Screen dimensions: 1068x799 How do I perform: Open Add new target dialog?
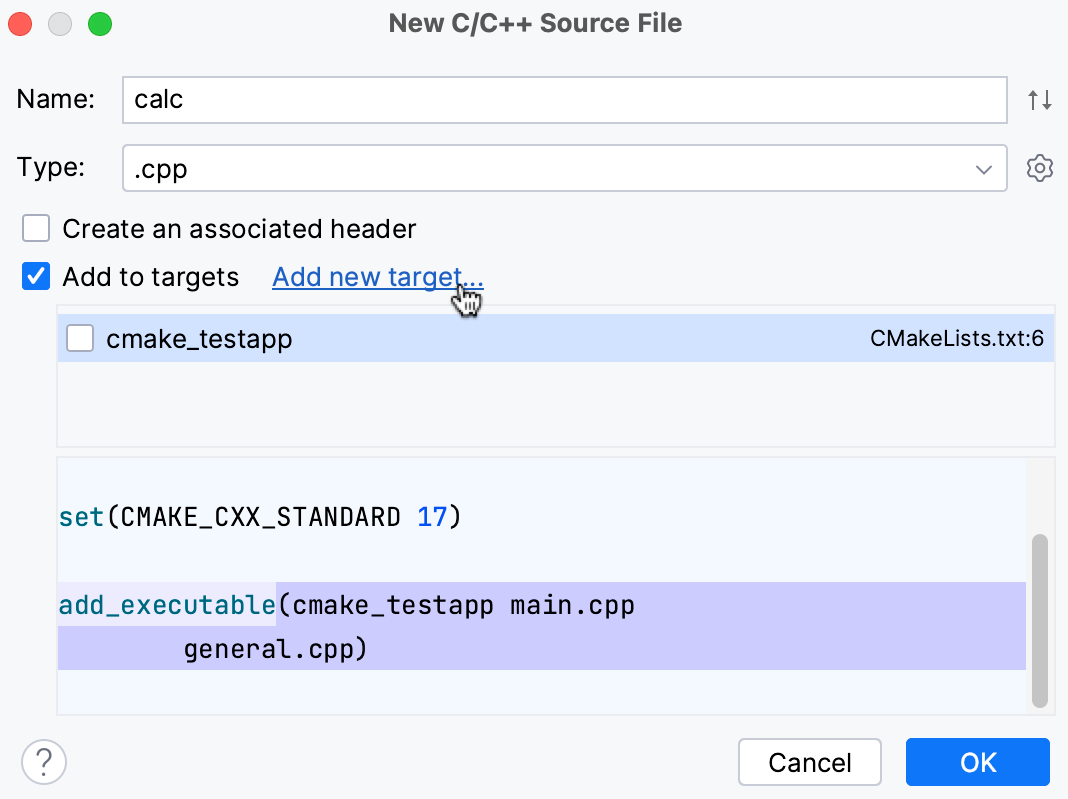click(377, 276)
